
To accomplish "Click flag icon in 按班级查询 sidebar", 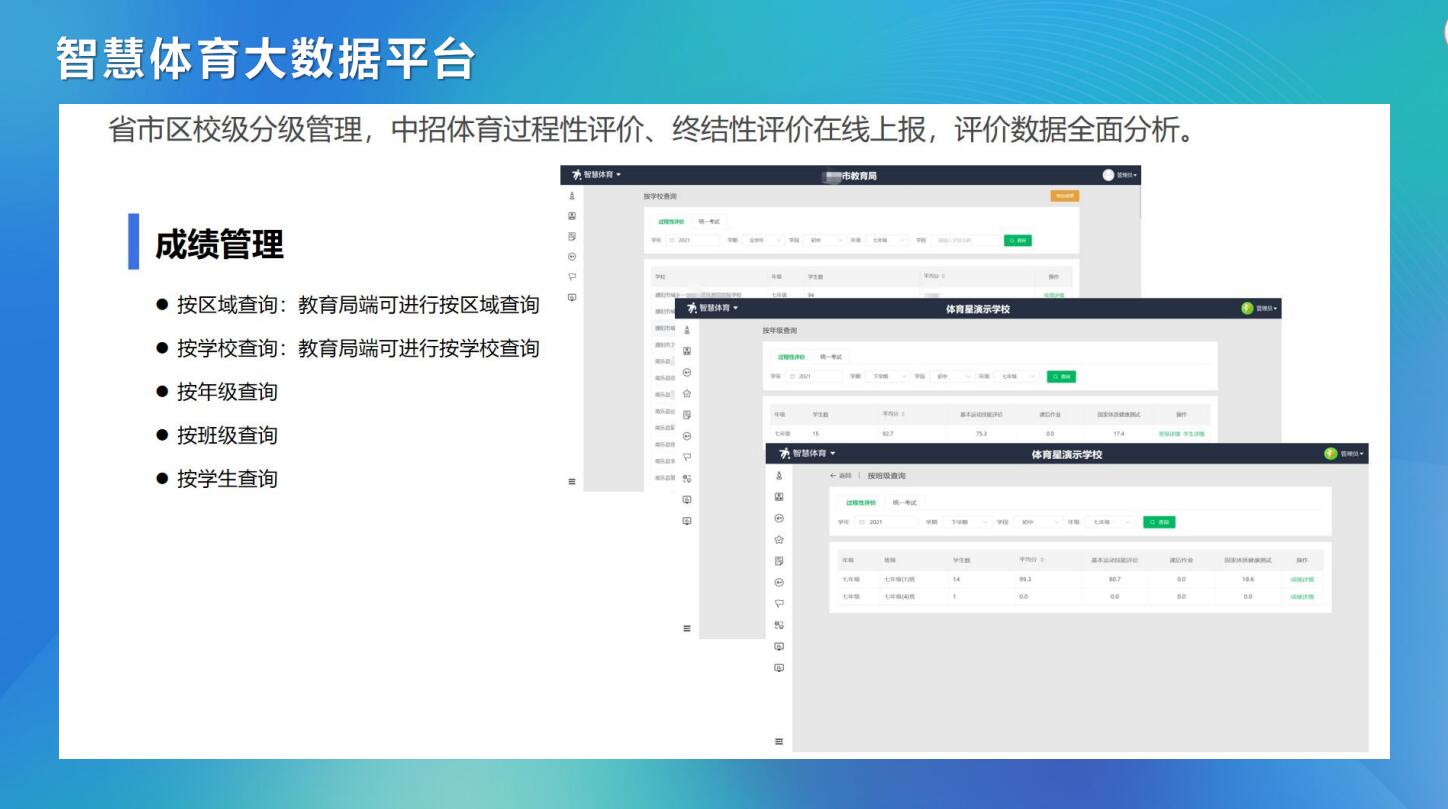I will point(779,603).
